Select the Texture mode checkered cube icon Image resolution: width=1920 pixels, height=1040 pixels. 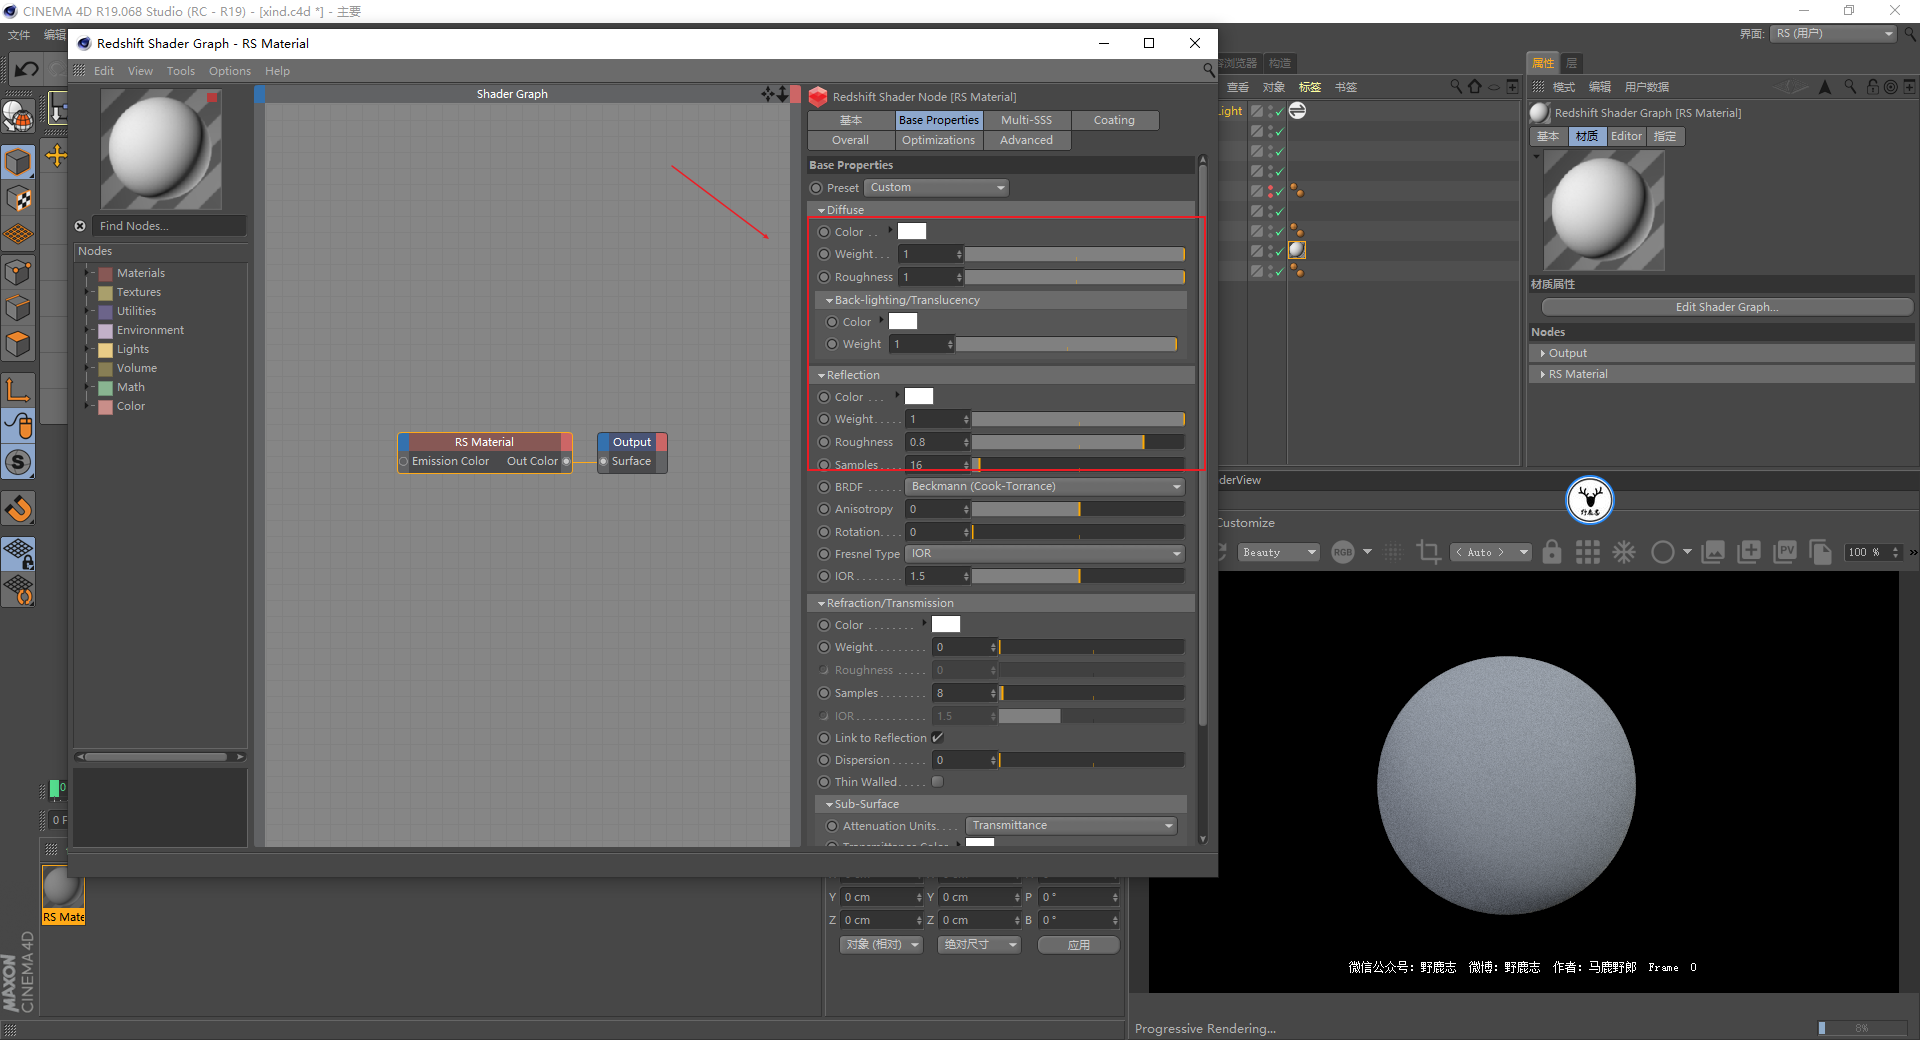[x=18, y=198]
